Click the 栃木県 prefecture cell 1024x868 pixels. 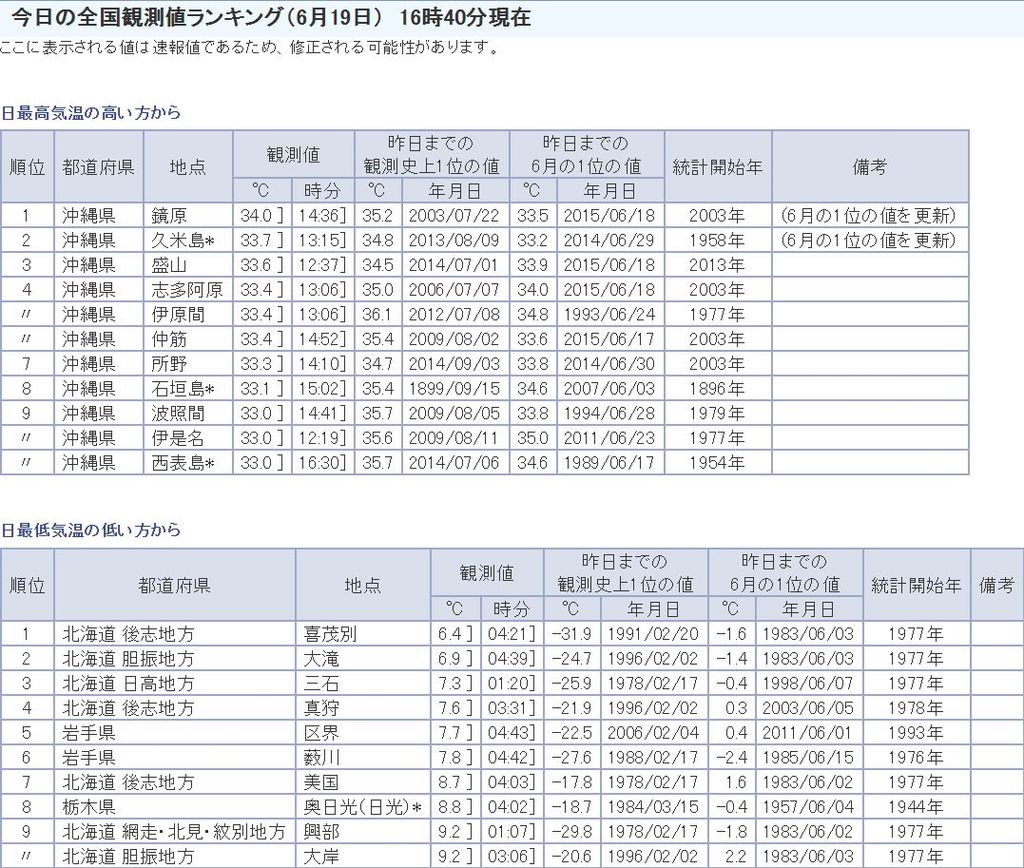(x=89, y=807)
